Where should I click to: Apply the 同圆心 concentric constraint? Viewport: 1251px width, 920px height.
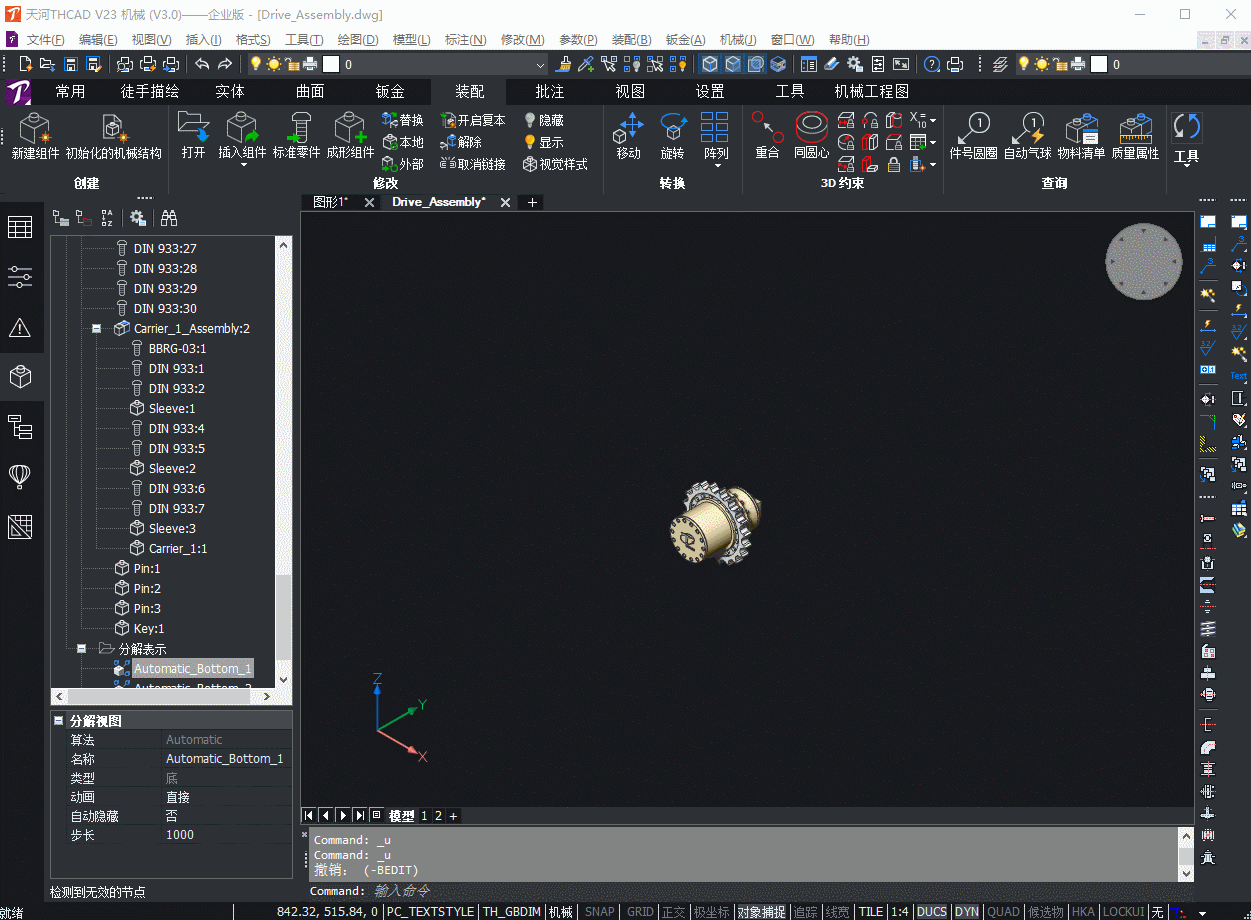click(811, 137)
